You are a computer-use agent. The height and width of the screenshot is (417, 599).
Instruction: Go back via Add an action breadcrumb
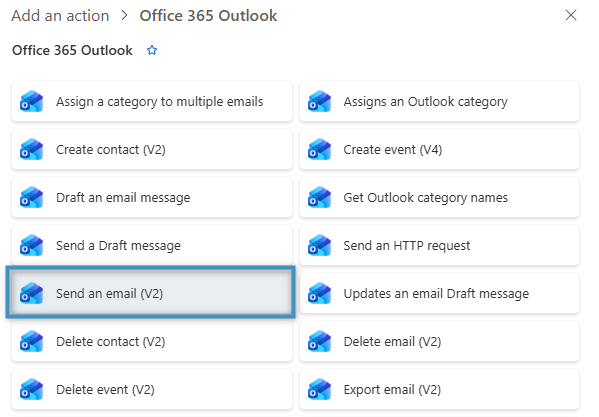[60, 16]
